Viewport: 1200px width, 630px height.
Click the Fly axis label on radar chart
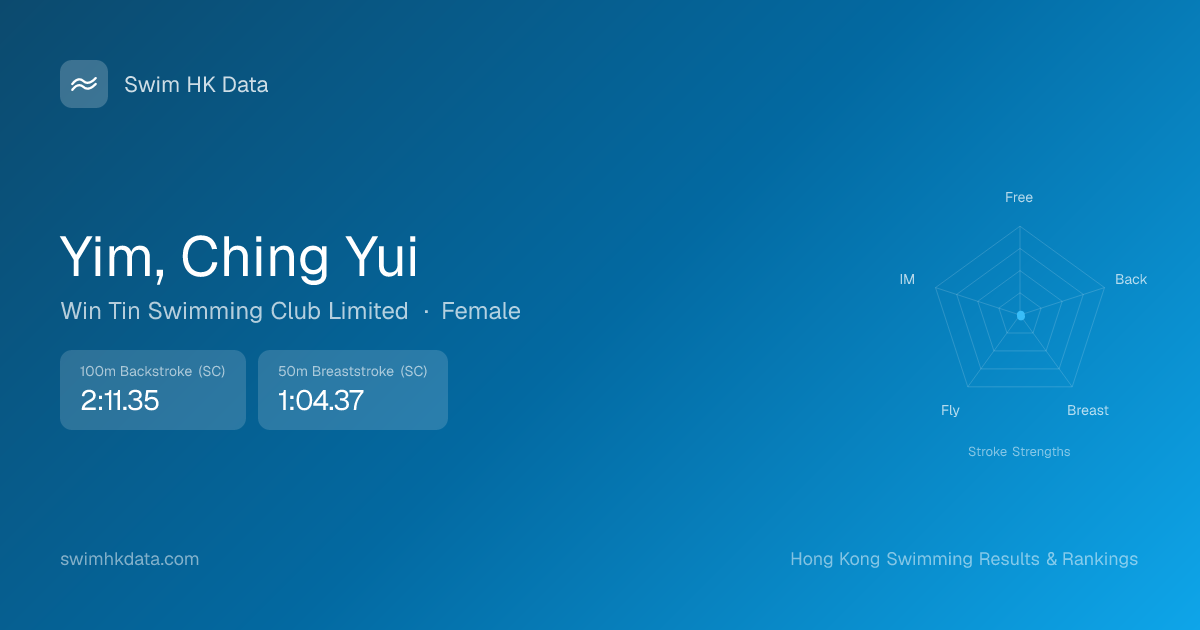tap(950, 410)
